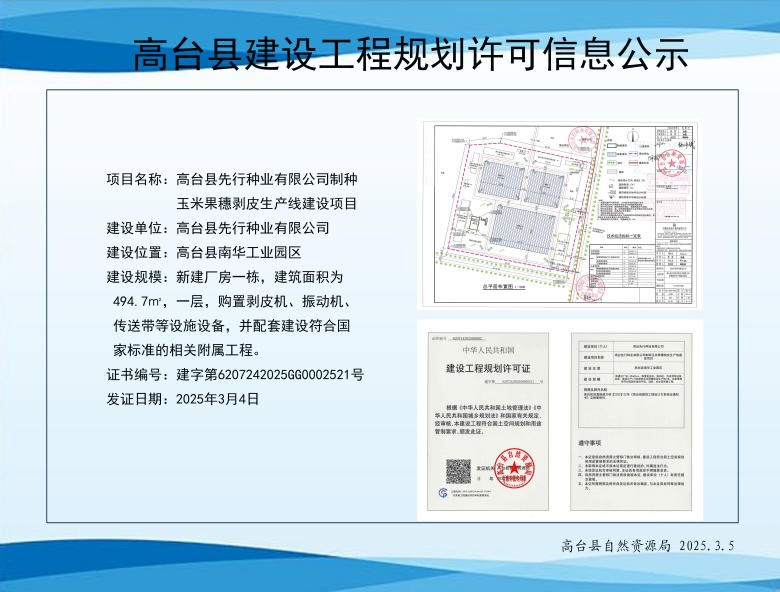Select the line 新建厂房一栋，建筑面积为
Viewport: 780px width, 592px height.
point(259,277)
